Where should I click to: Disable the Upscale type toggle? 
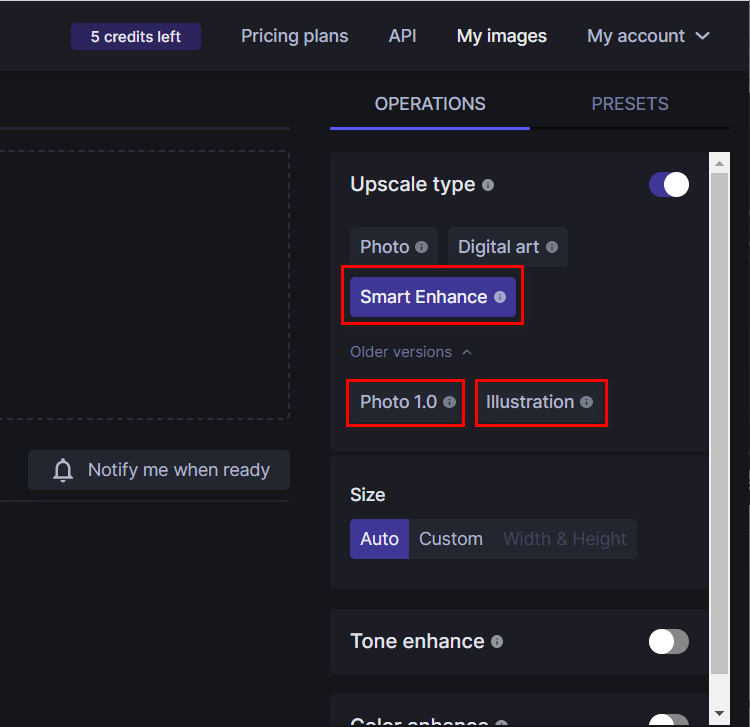click(x=669, y=185)
